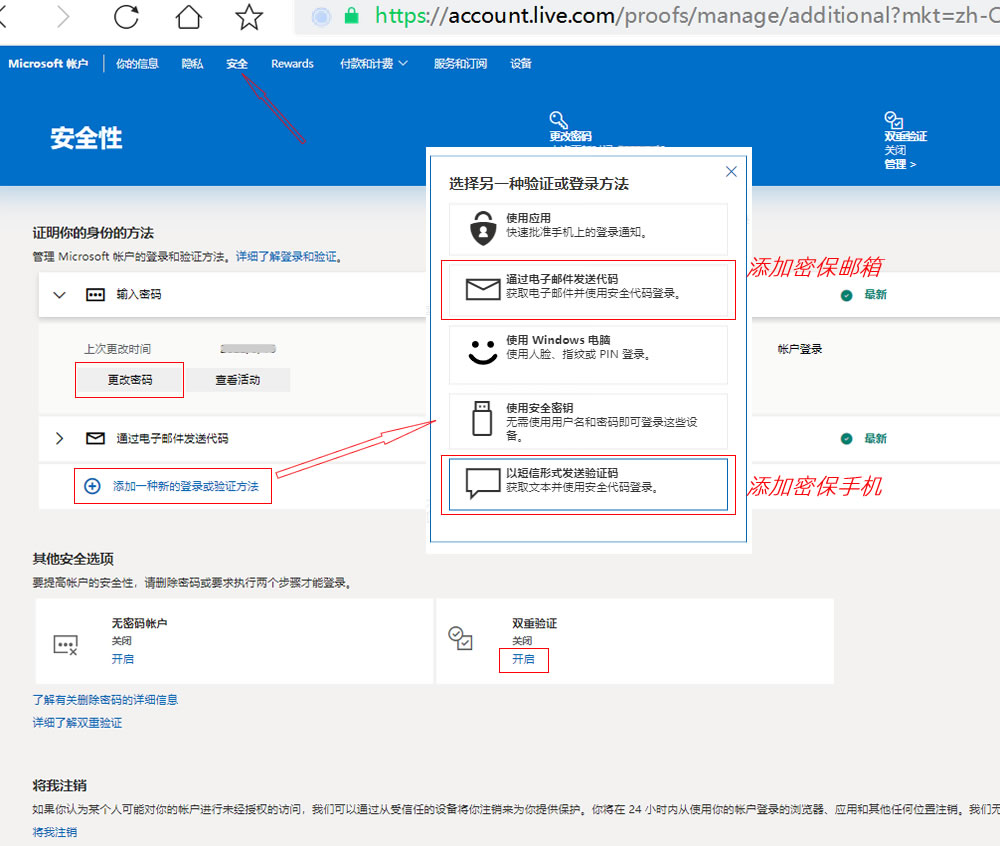Click the envelope icon in the email row
Viewport: 1000px width, 846px height.
click(95, 439)
